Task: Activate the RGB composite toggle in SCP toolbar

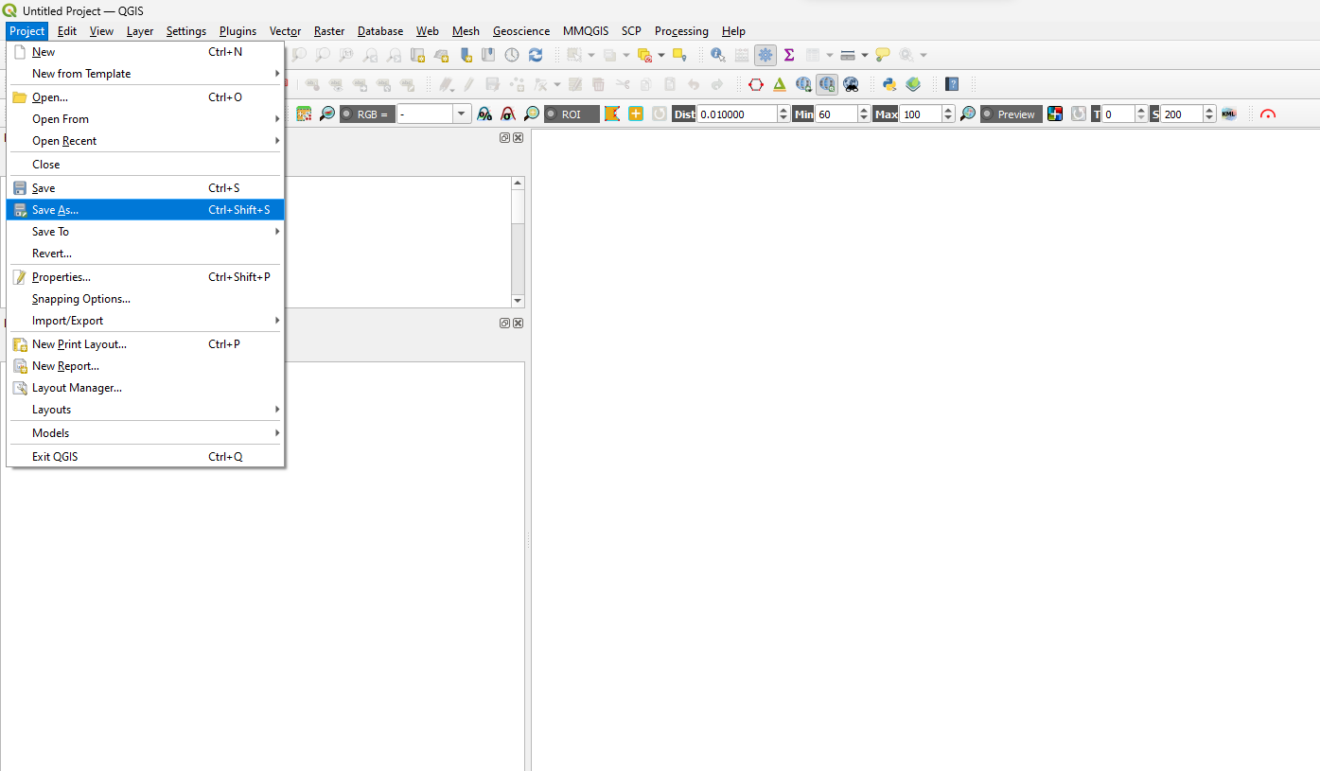Action: click(x=348, y=114)
